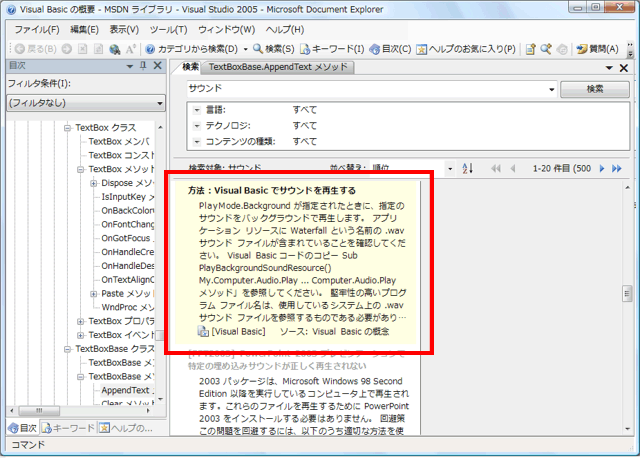The height and width of the screenshot is (458, 640).
Task: Select the IsInputKey tree item
Action: pos(127,197)
